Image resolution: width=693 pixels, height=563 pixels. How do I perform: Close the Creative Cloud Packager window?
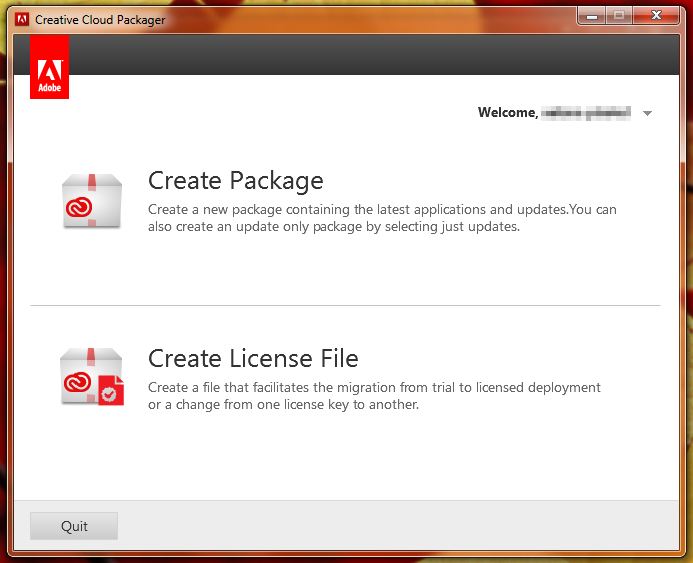pyautogui.click(x=656, y=16)
